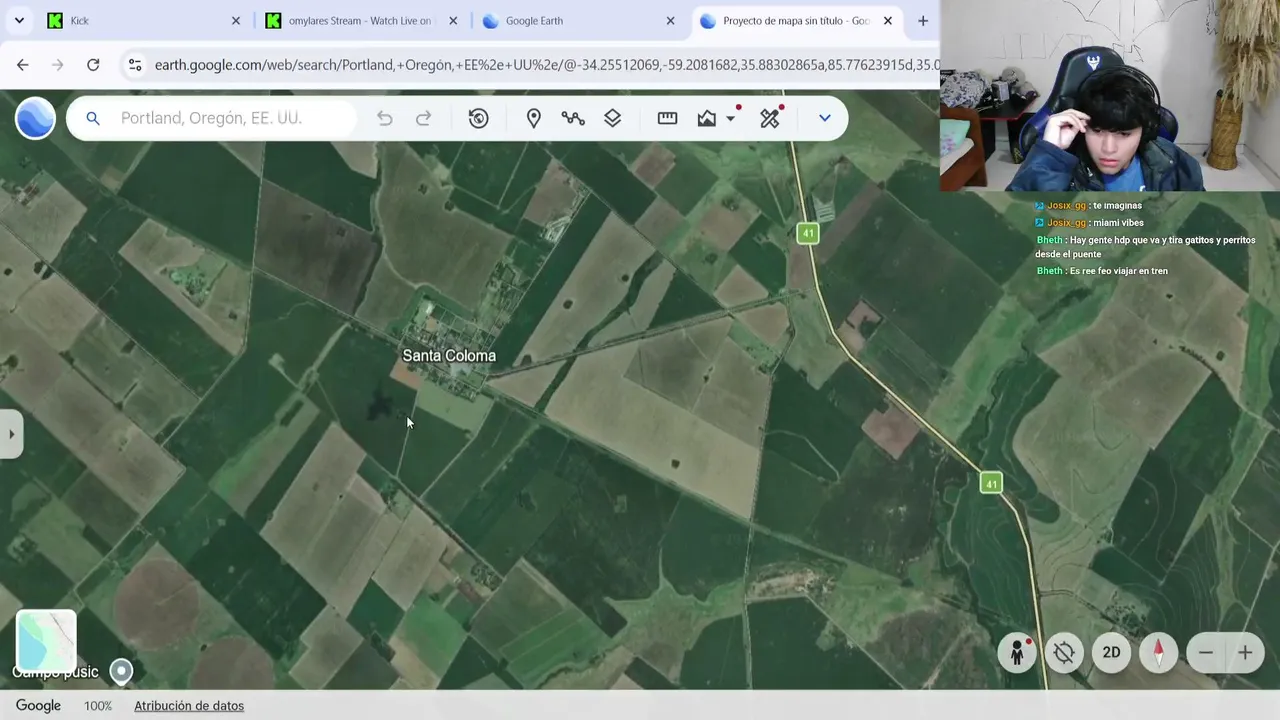Select the add placemark tool
This screenshot has width=1280, height=720.
pyautogui.click(x=534, y=118)
